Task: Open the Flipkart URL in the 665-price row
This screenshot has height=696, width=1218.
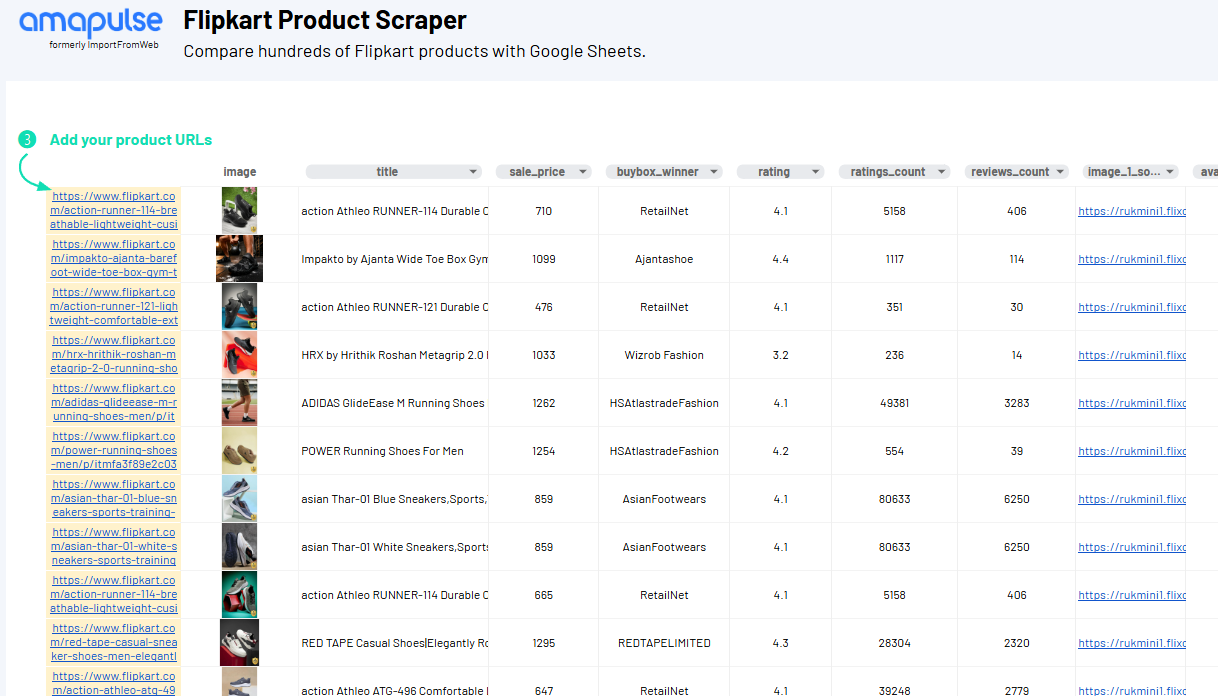Action: pos(114,594)
